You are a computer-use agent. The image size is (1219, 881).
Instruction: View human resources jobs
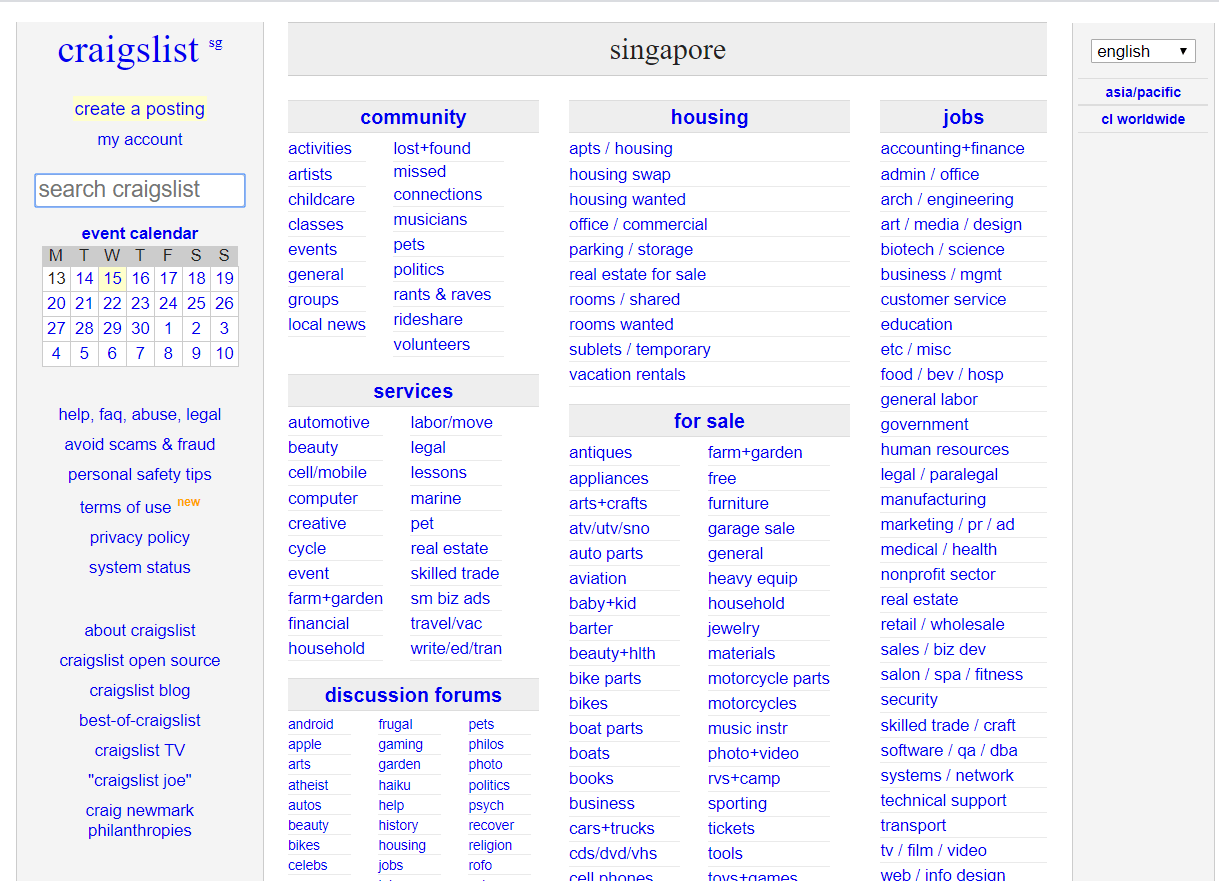(x=945, y=449)
